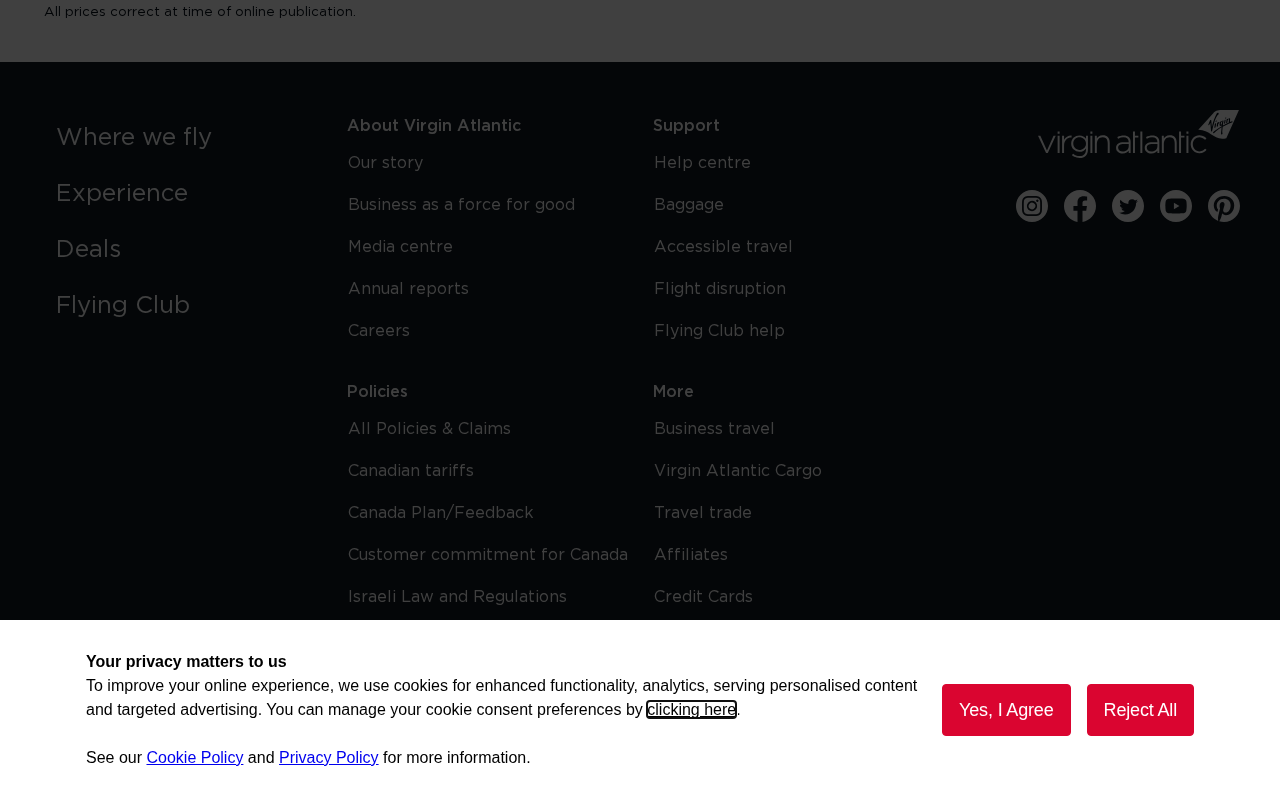Open Customer commitment for Canada
This screenshot has height=800, width=1280.
pyautogui.click(x=488, y=555)
